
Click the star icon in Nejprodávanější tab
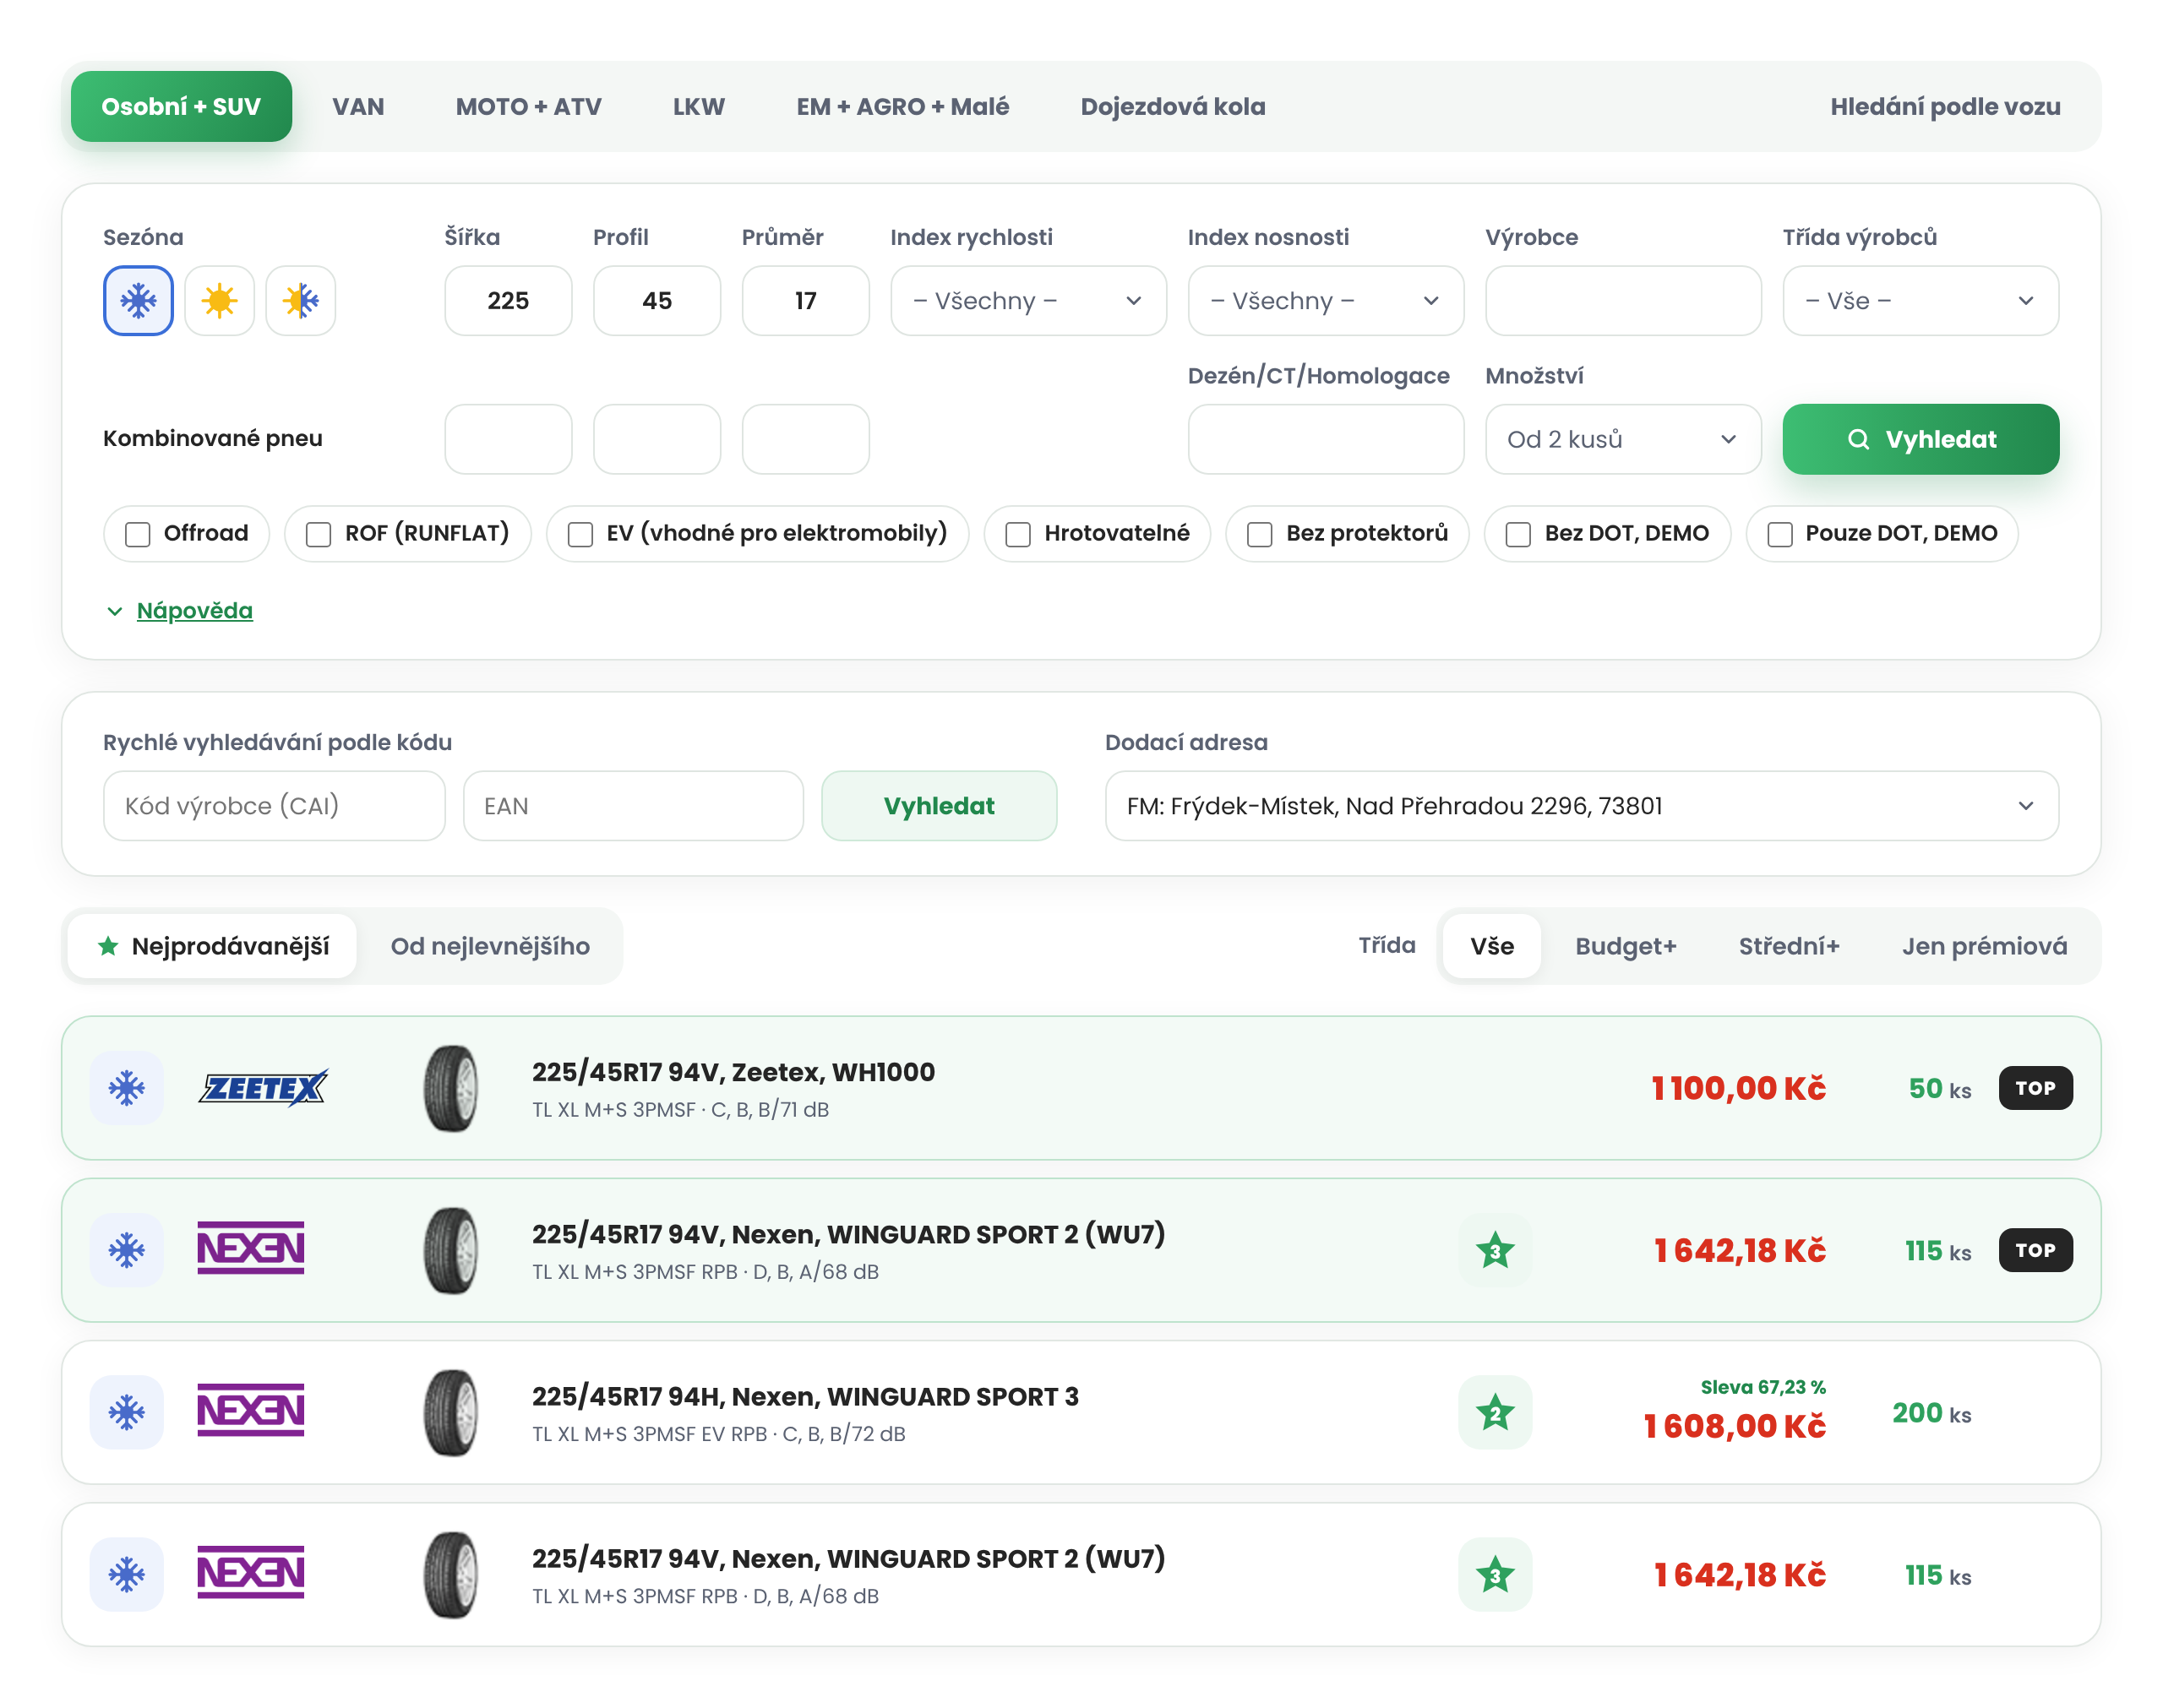108,946
